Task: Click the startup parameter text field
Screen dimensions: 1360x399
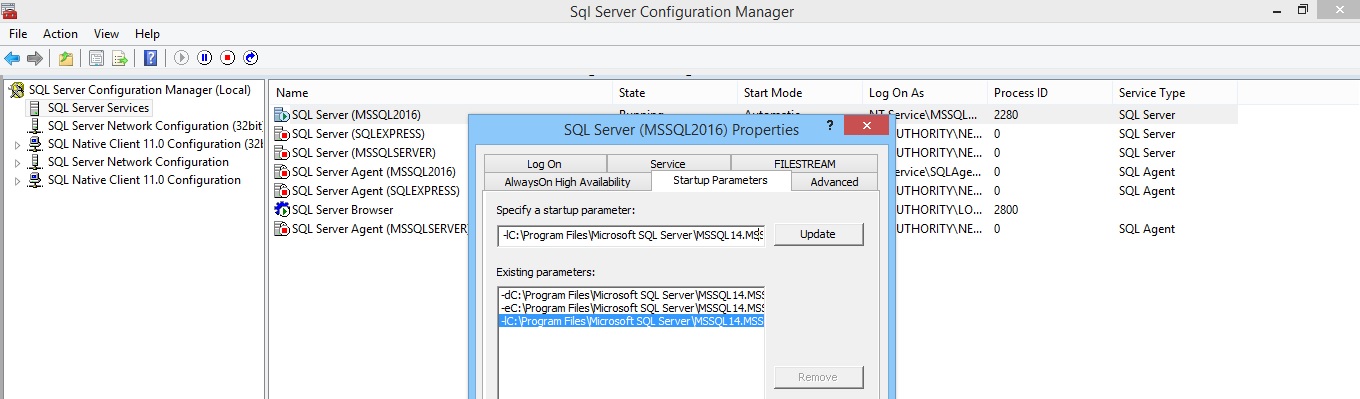Action: click(631, 235)
